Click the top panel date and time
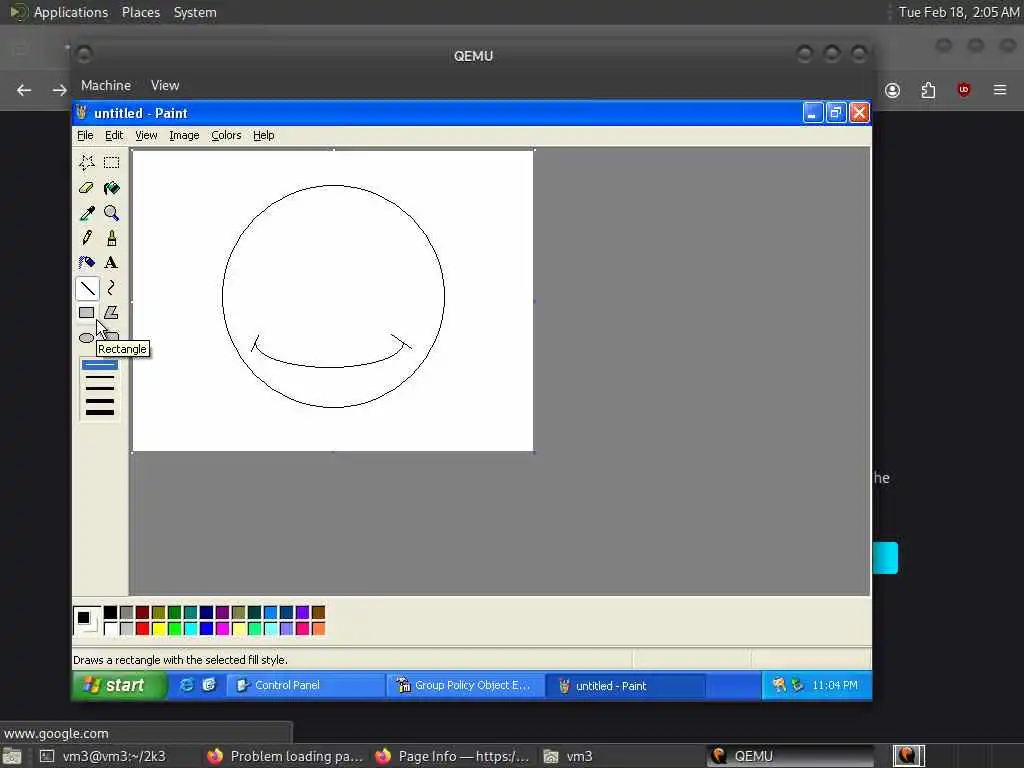This screenshot has height=768, width=1024. (x=957, y=12)
